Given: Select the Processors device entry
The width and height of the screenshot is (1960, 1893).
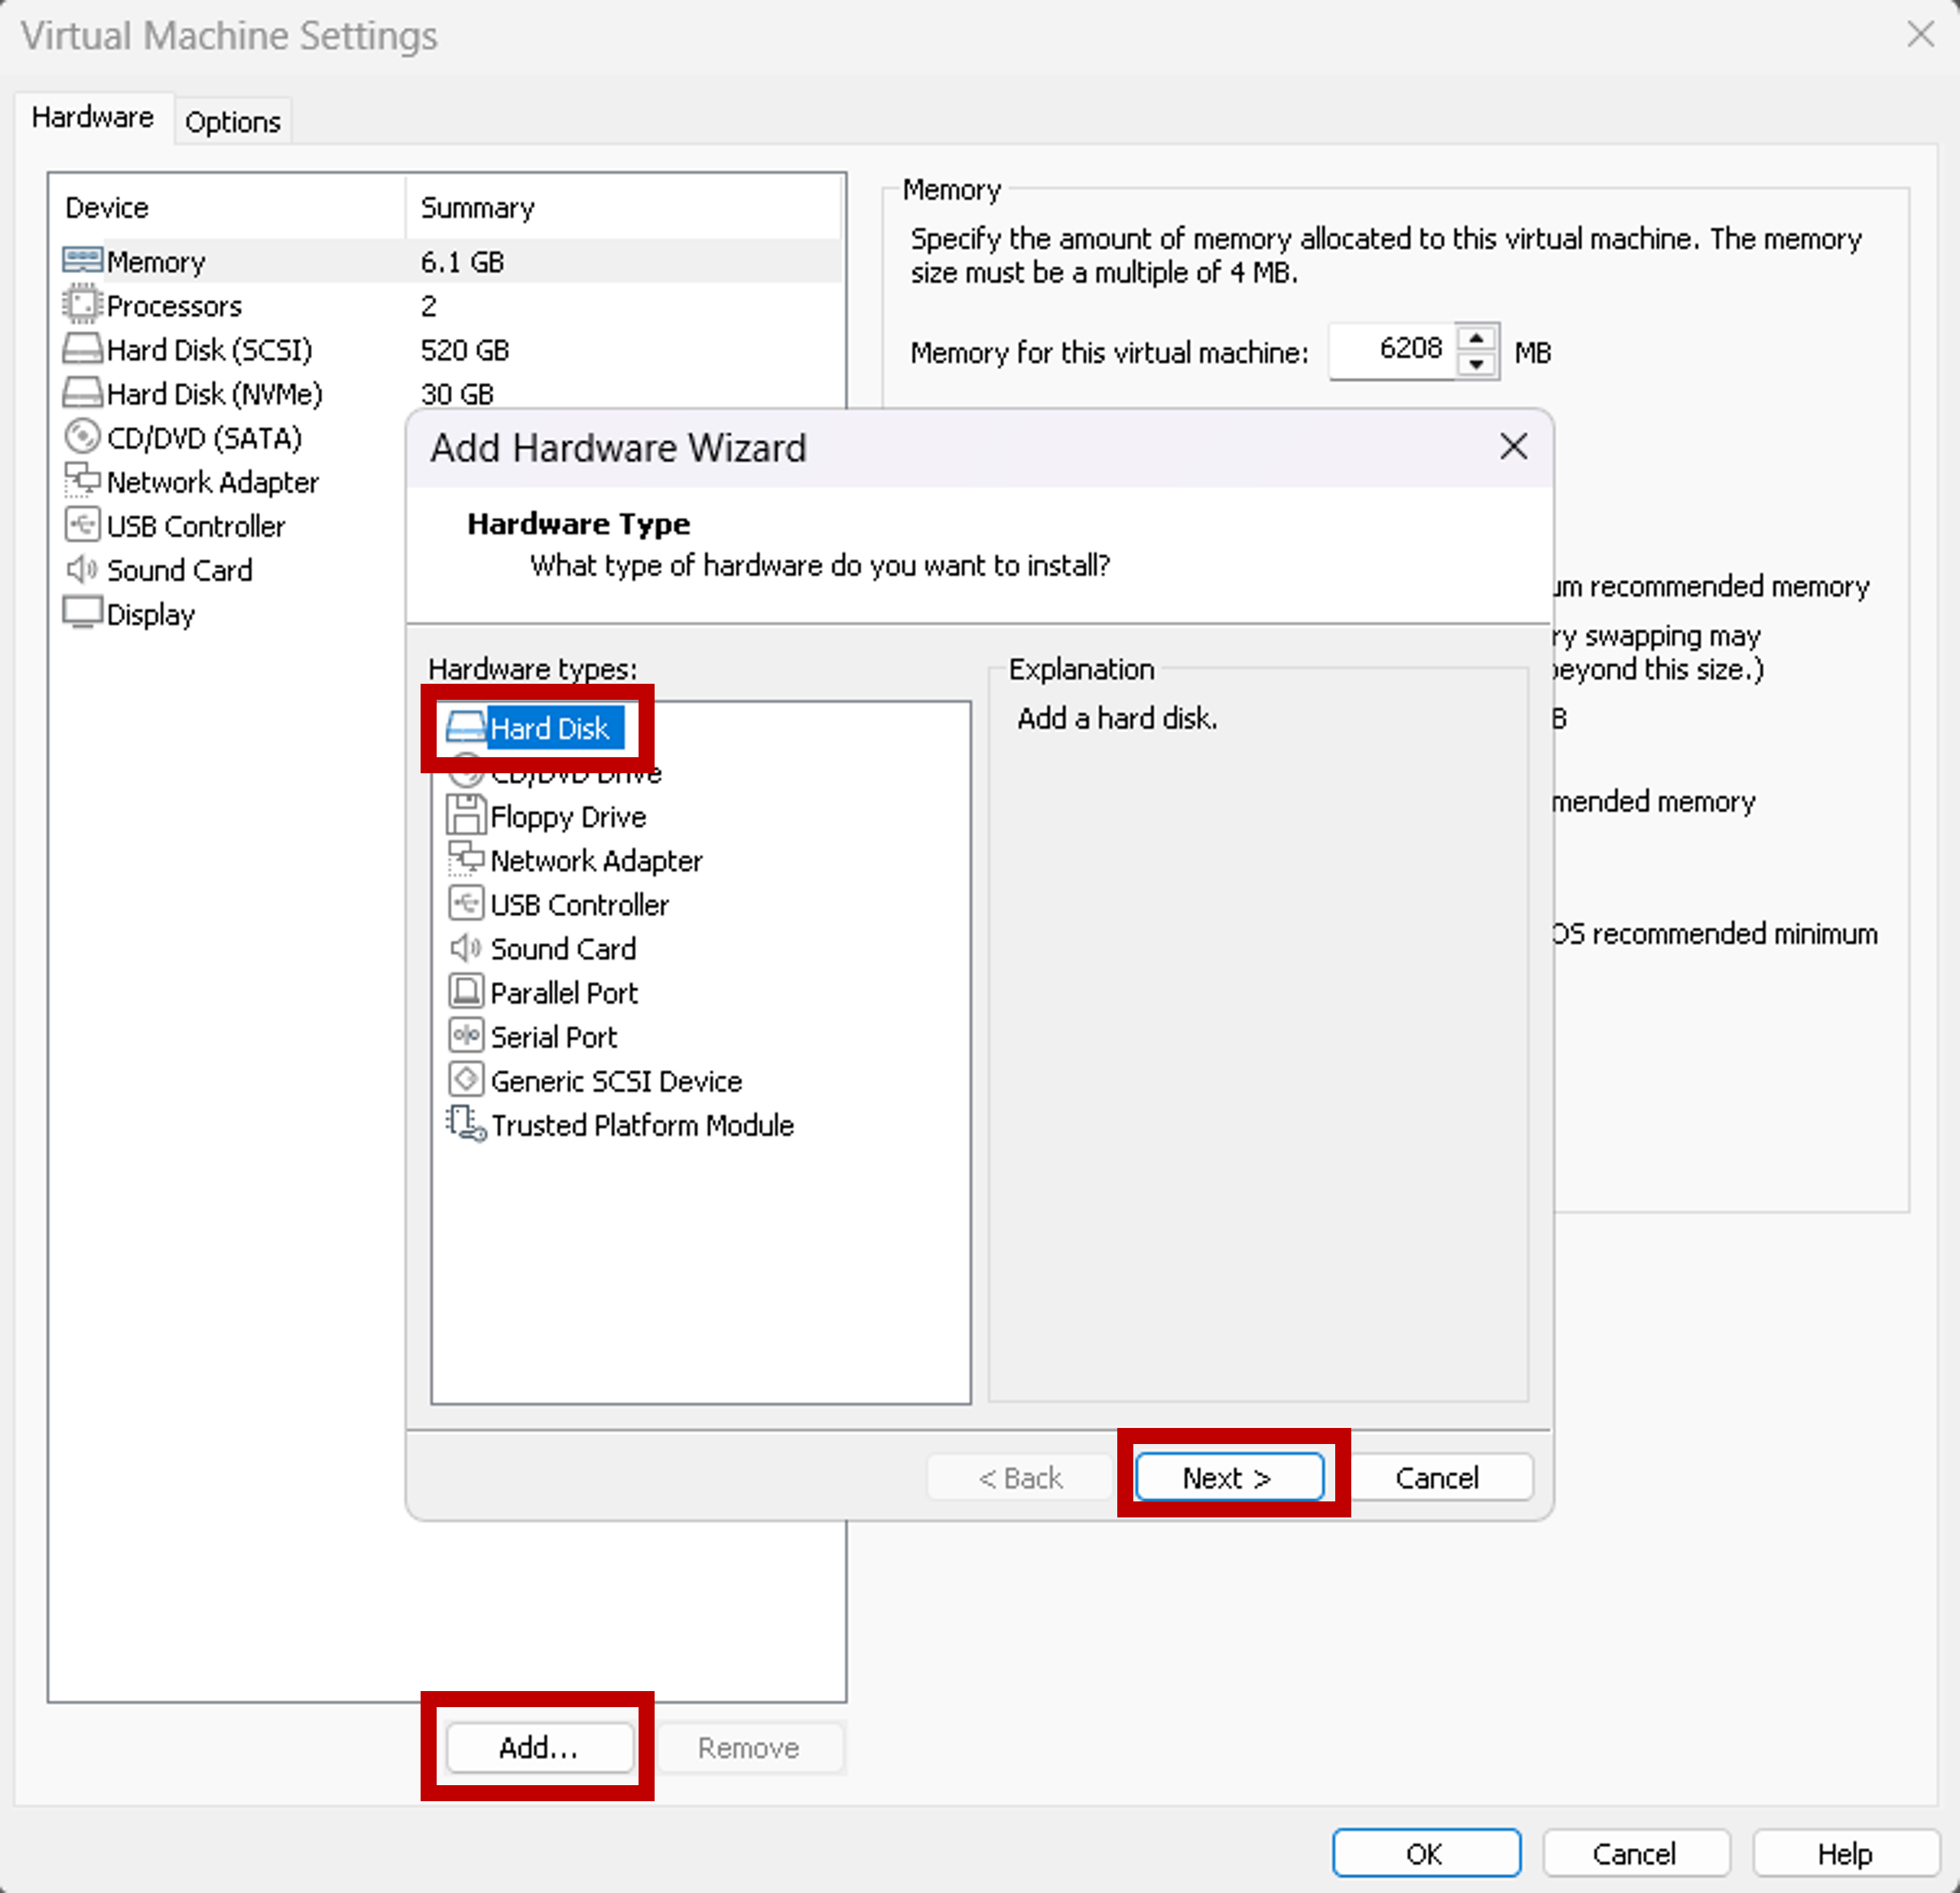Looking at the screenshot, I should coord(174,306).
